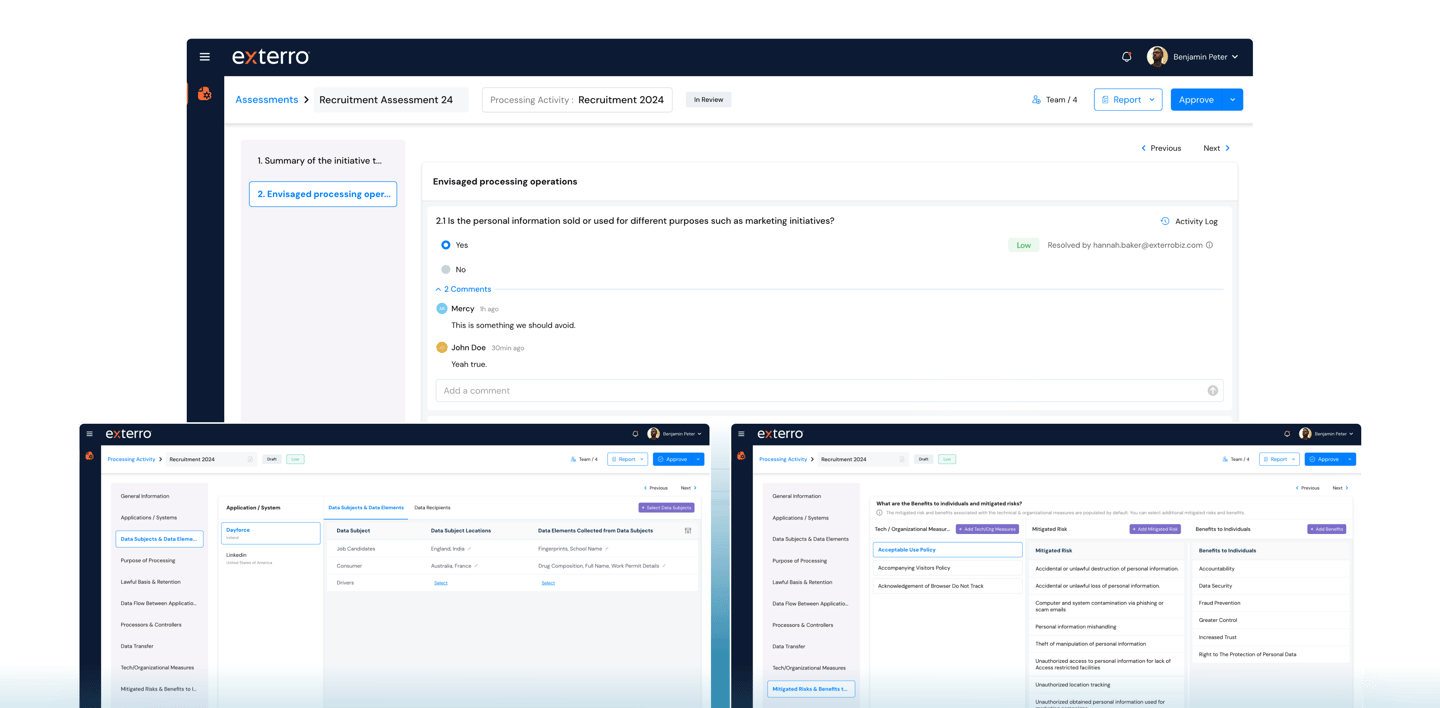Click Add Benefits button
This screenshot has height=708, width=1440.
(x=1327, y=529)
